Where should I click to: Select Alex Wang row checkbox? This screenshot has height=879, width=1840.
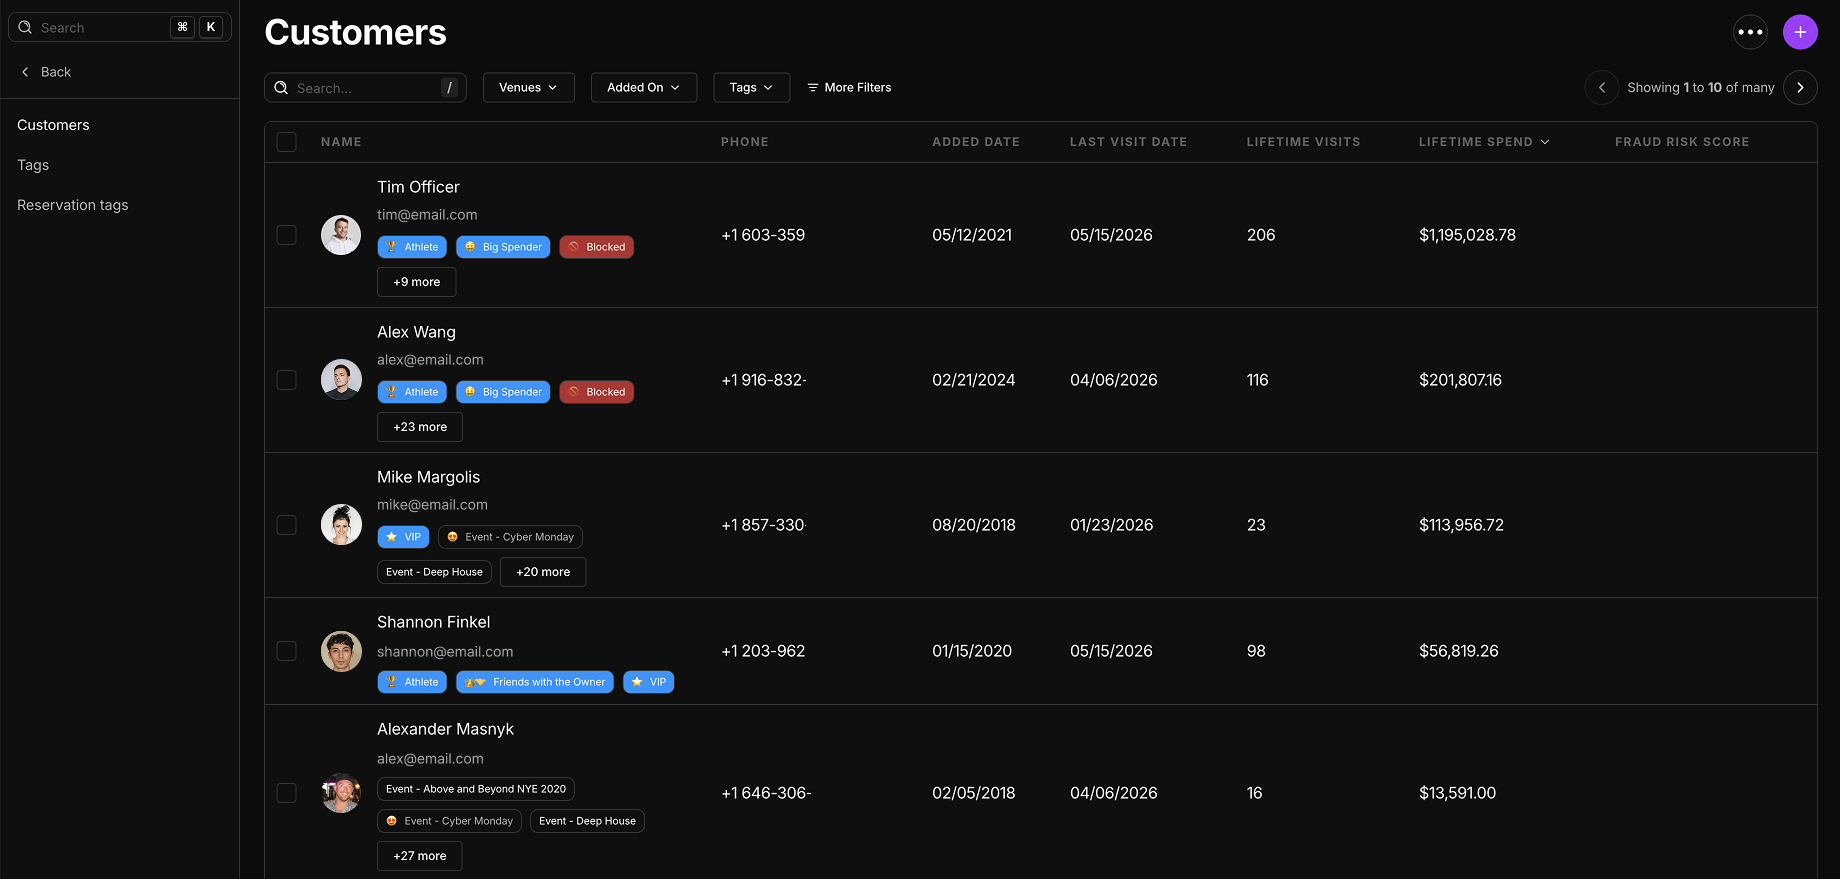[287, 380]
